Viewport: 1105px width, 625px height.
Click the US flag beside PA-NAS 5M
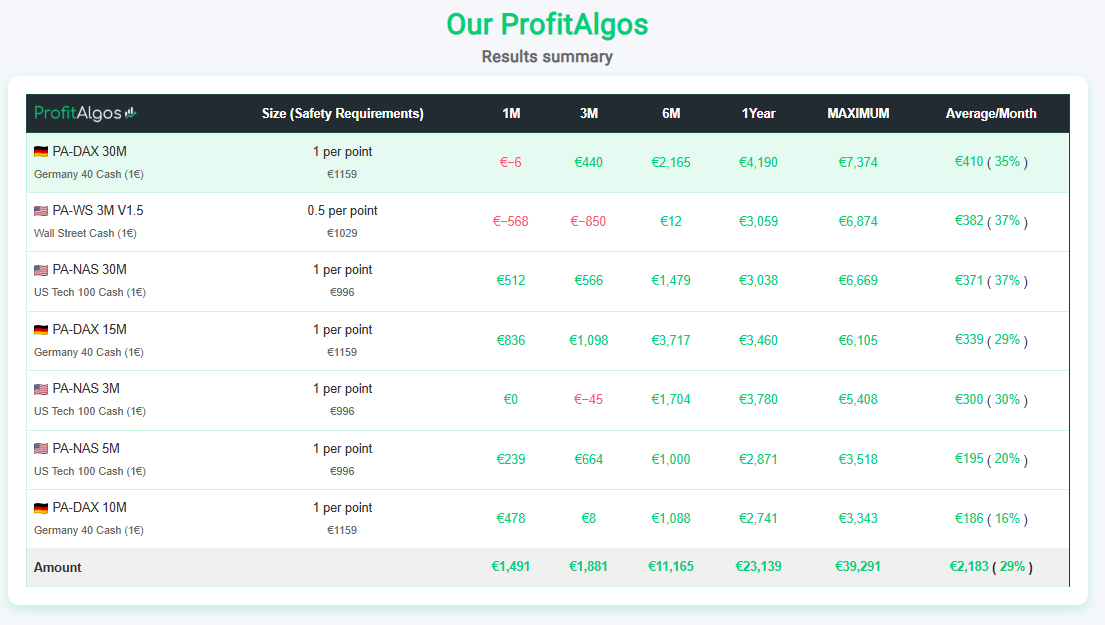pos(41,448)
